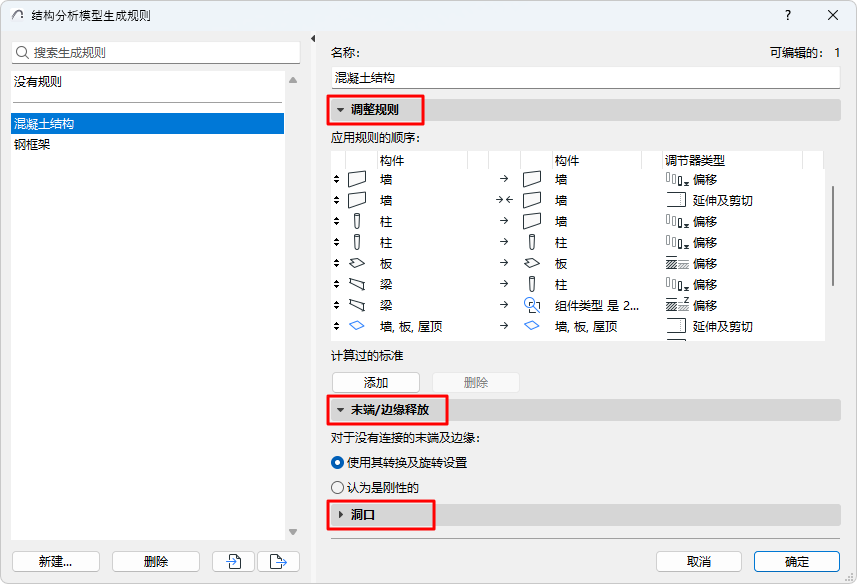Click reorder handle of 梁 → 组件类型 row
The width and height of the screenshot is (857, 584).
pos(336,305)
